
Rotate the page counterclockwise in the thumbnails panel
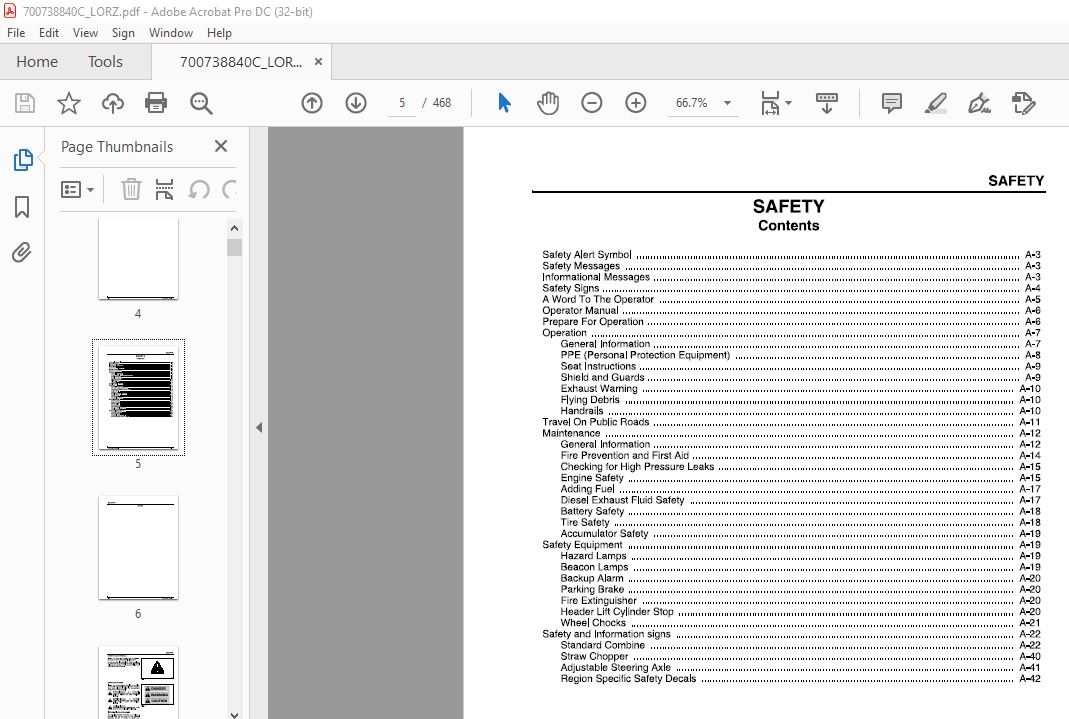198,189
